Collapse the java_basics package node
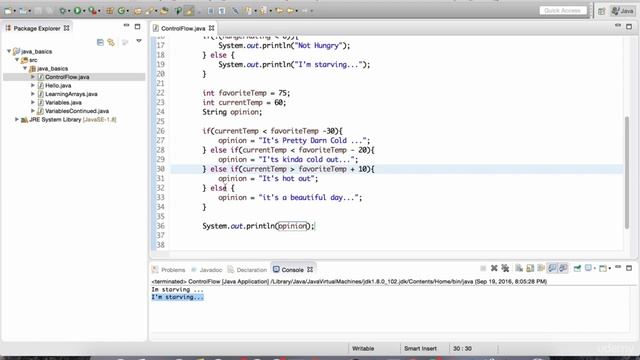 [x=25, y=68]
